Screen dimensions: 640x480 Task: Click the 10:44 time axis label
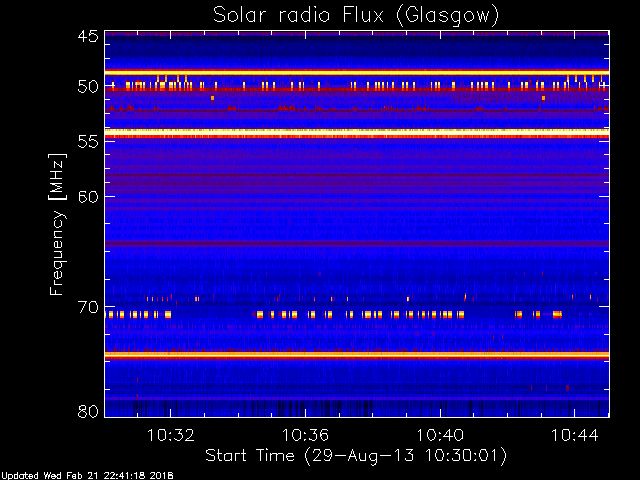click(575, 435)
